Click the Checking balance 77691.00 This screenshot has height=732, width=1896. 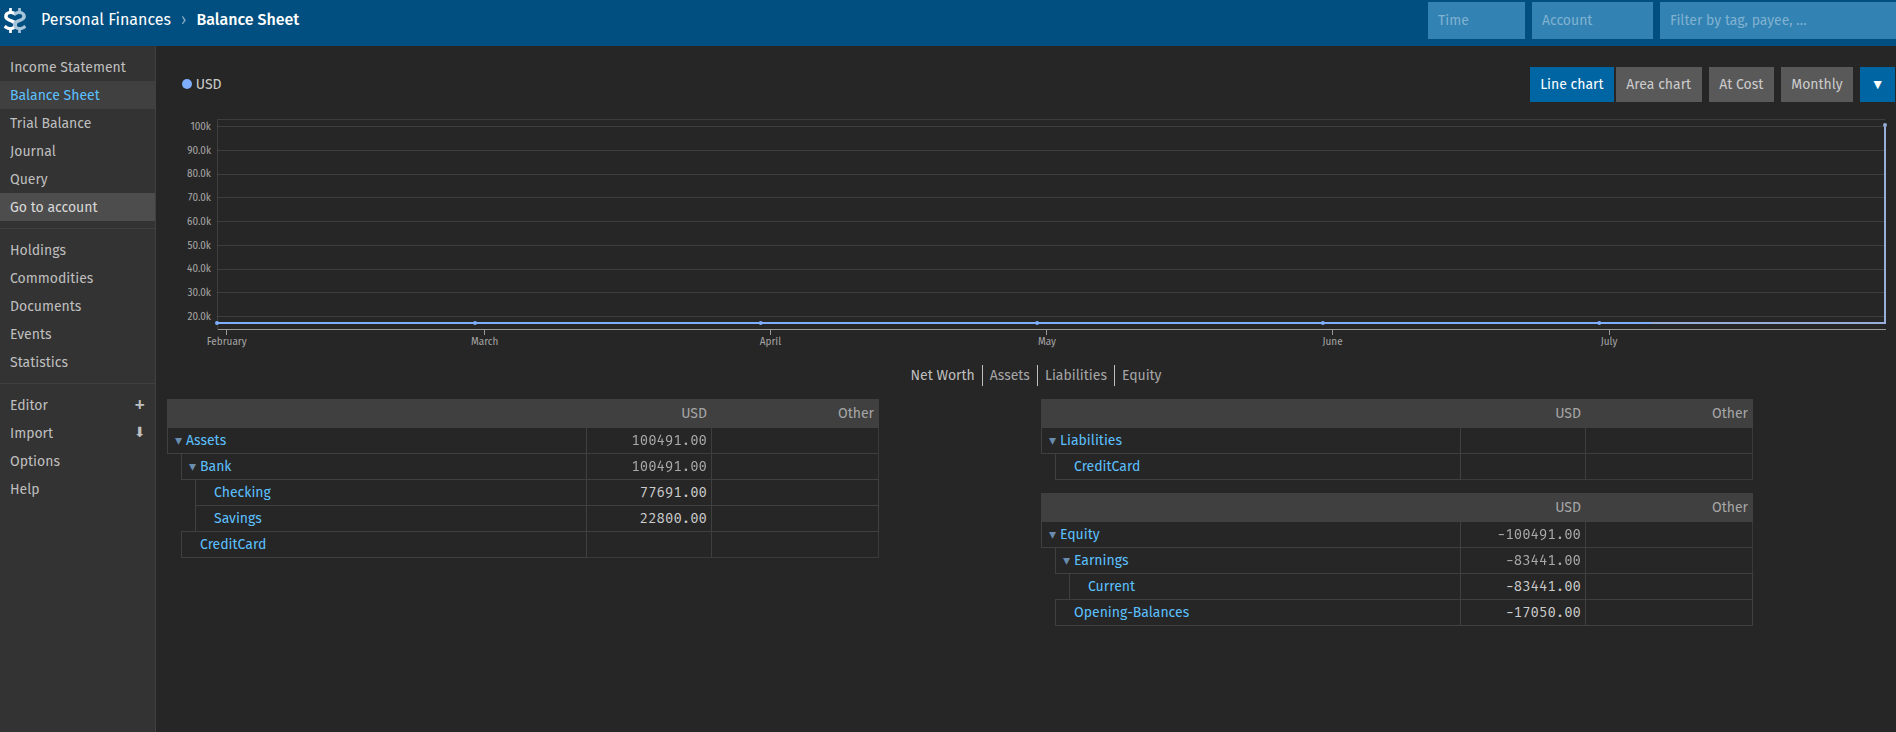pyautogui.click(x=673, y=492)
